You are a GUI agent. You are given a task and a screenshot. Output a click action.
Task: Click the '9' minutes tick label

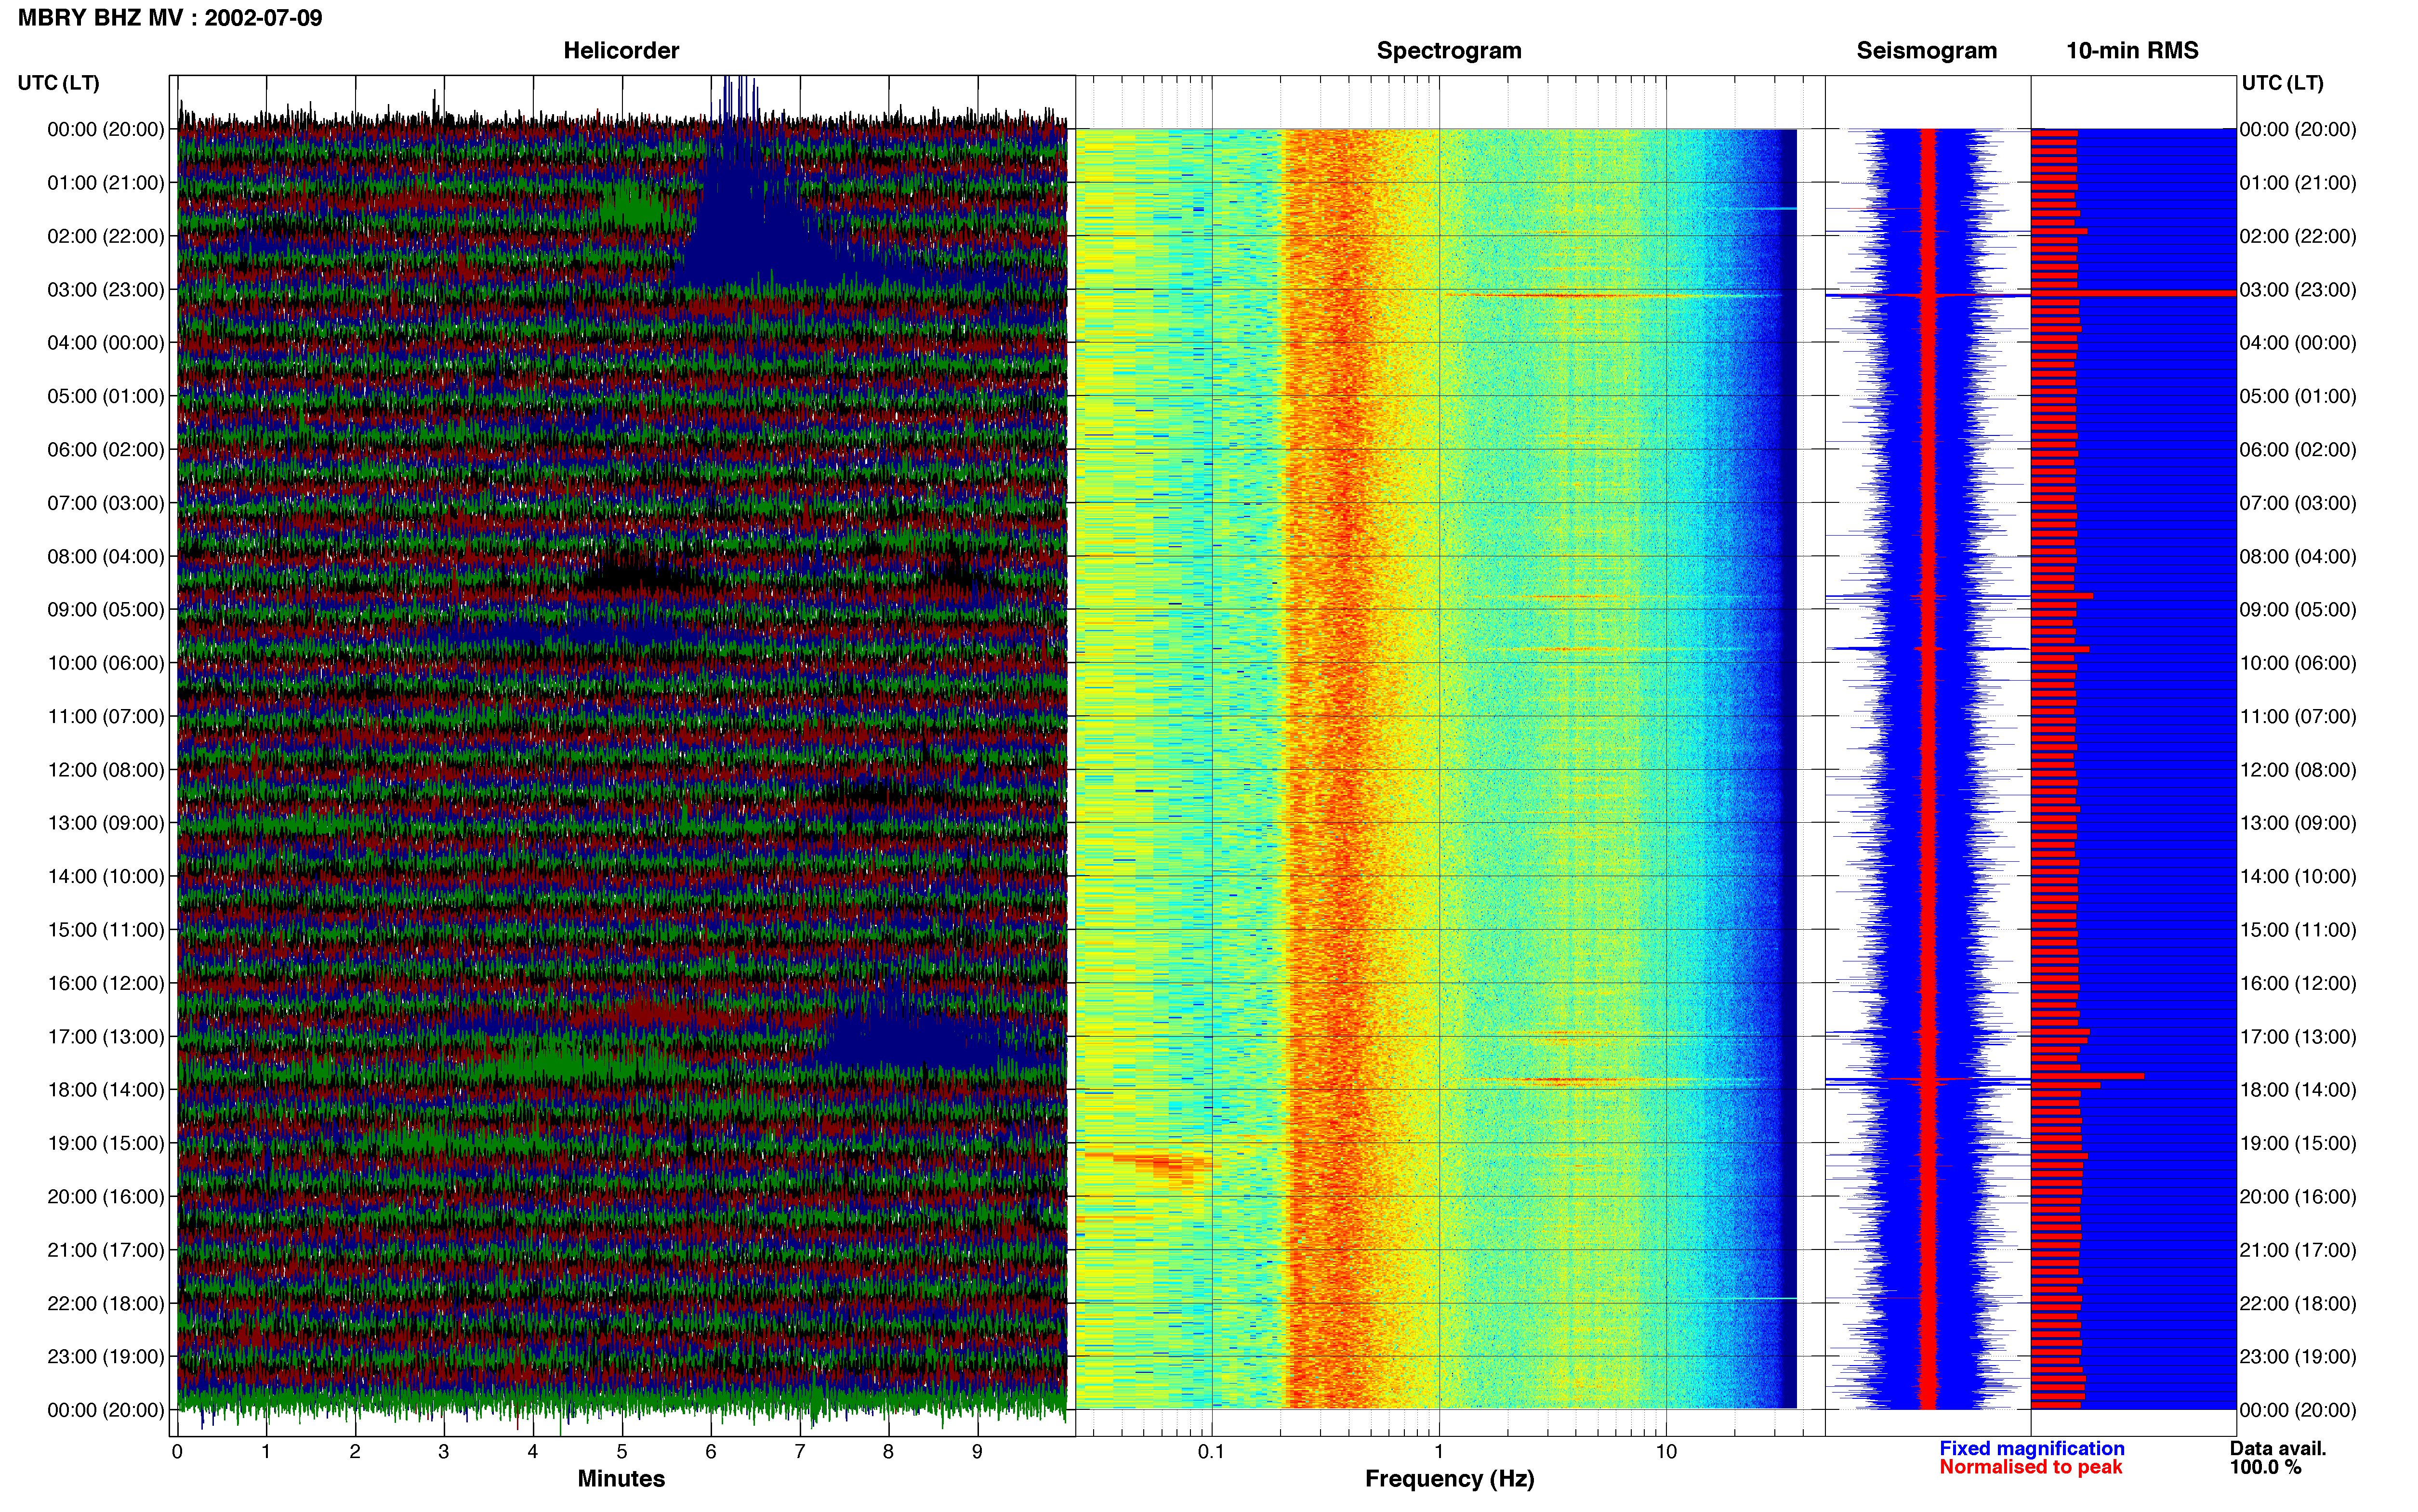click(977, 1452)
